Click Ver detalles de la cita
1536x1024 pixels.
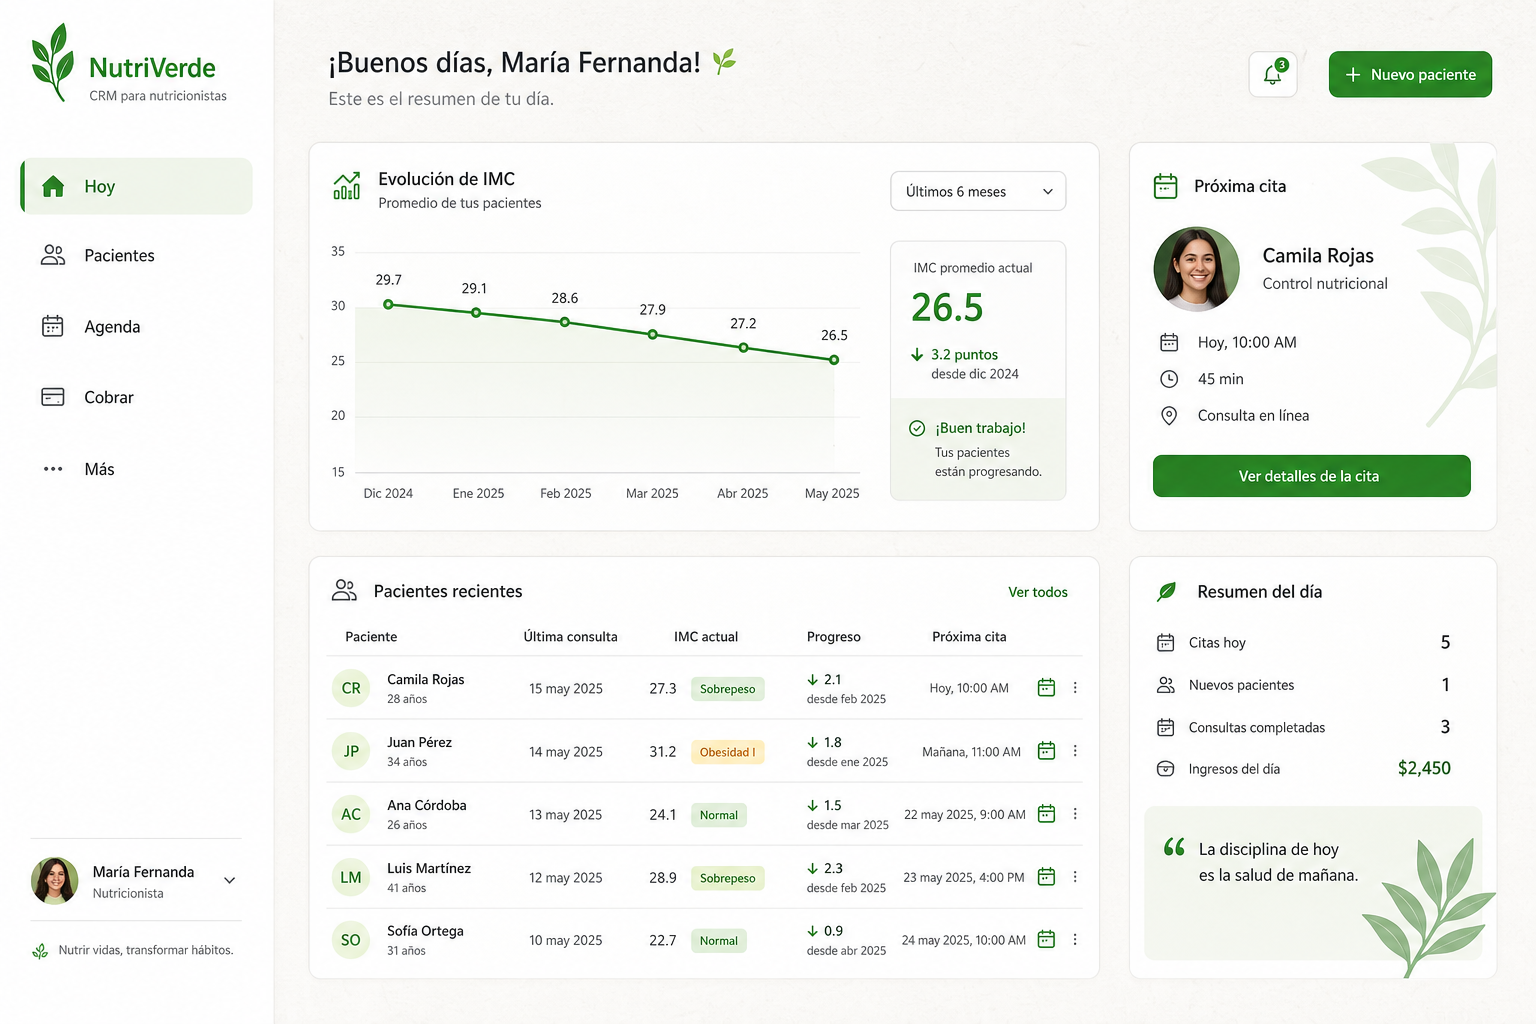[x=1311, y=476]
